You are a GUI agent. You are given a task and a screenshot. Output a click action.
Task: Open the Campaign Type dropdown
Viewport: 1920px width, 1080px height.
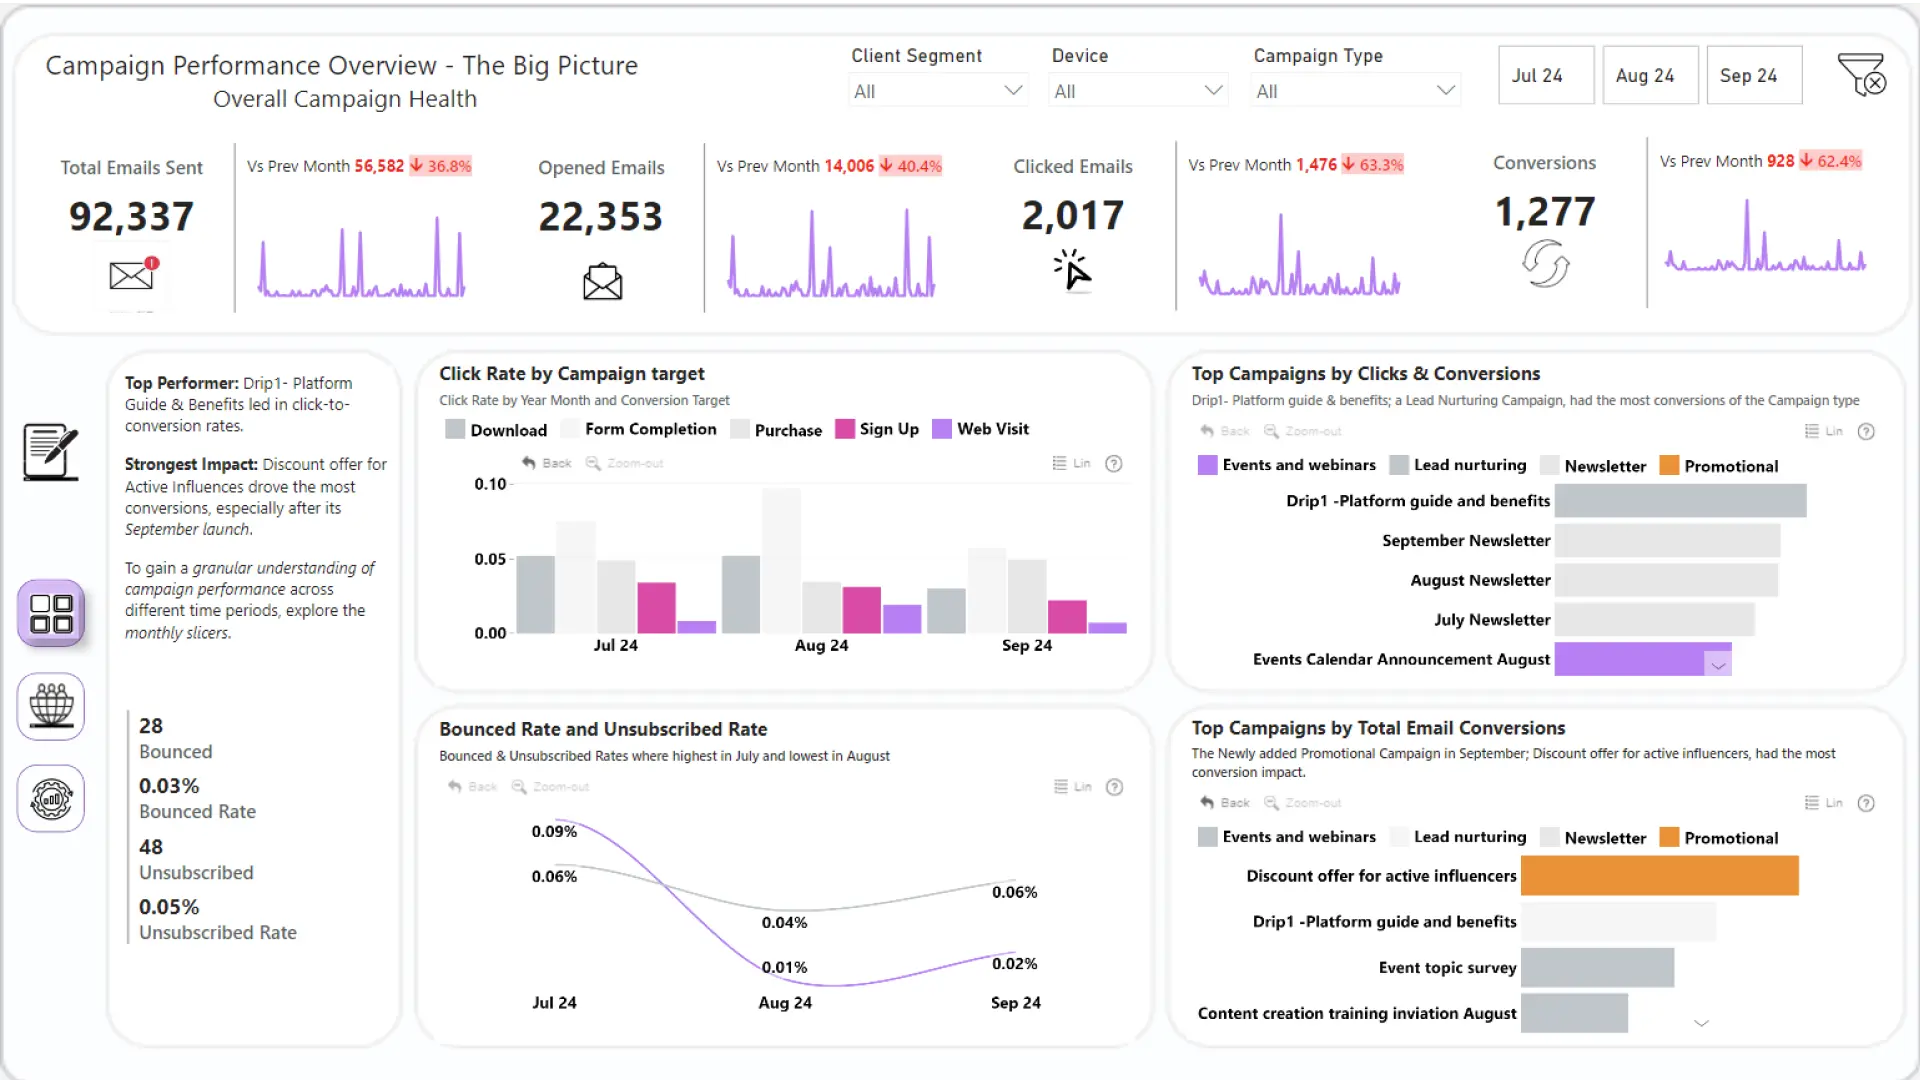[x=1356, y=91]
